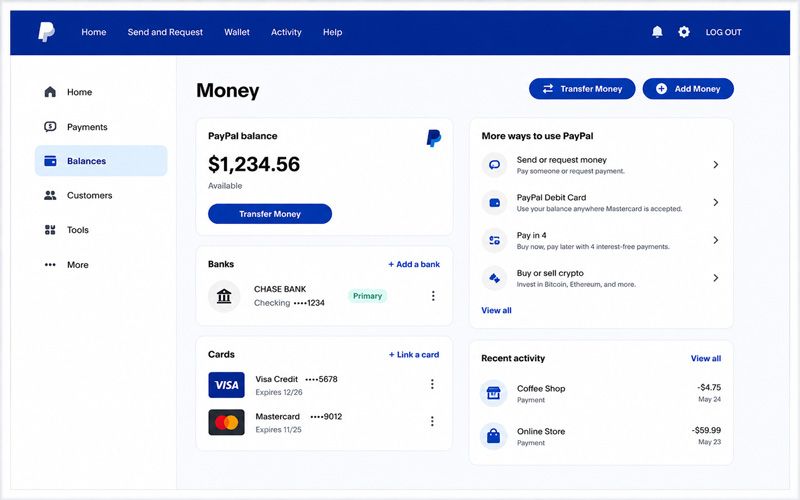Open Chase Bank options menu
Screen dimensions: 800x500
tap(433, 296)
